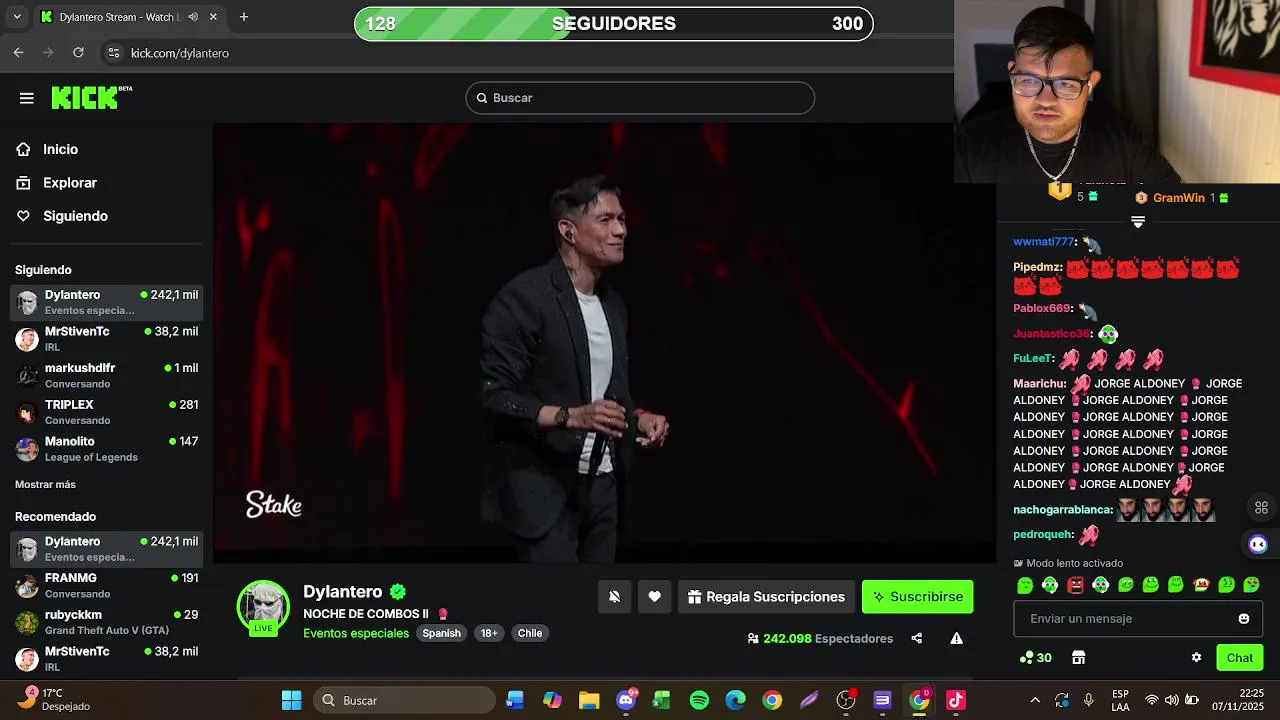Click the channel points balance 30
Viewport: 1280px width, 720px height.
click(1036, 657)
